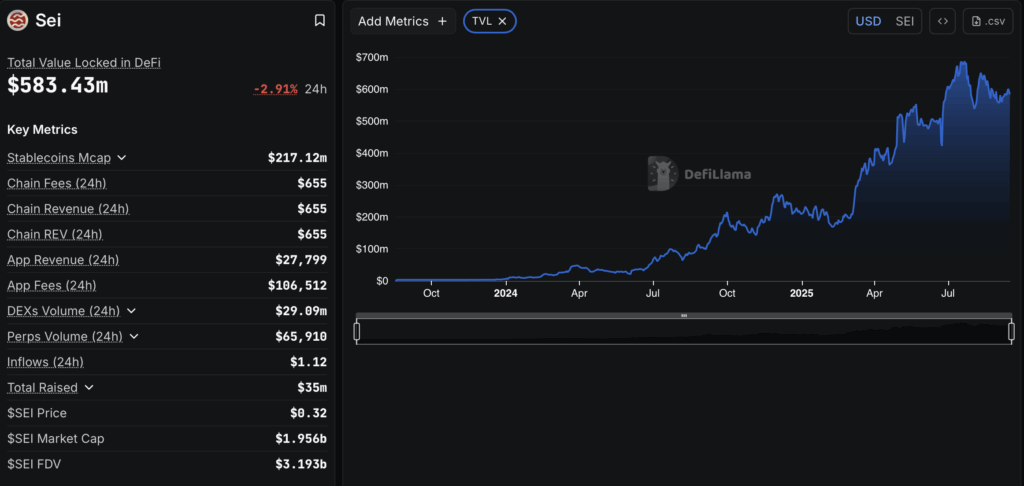Click the $SEI Price value $0.32

tap(308, 413)
